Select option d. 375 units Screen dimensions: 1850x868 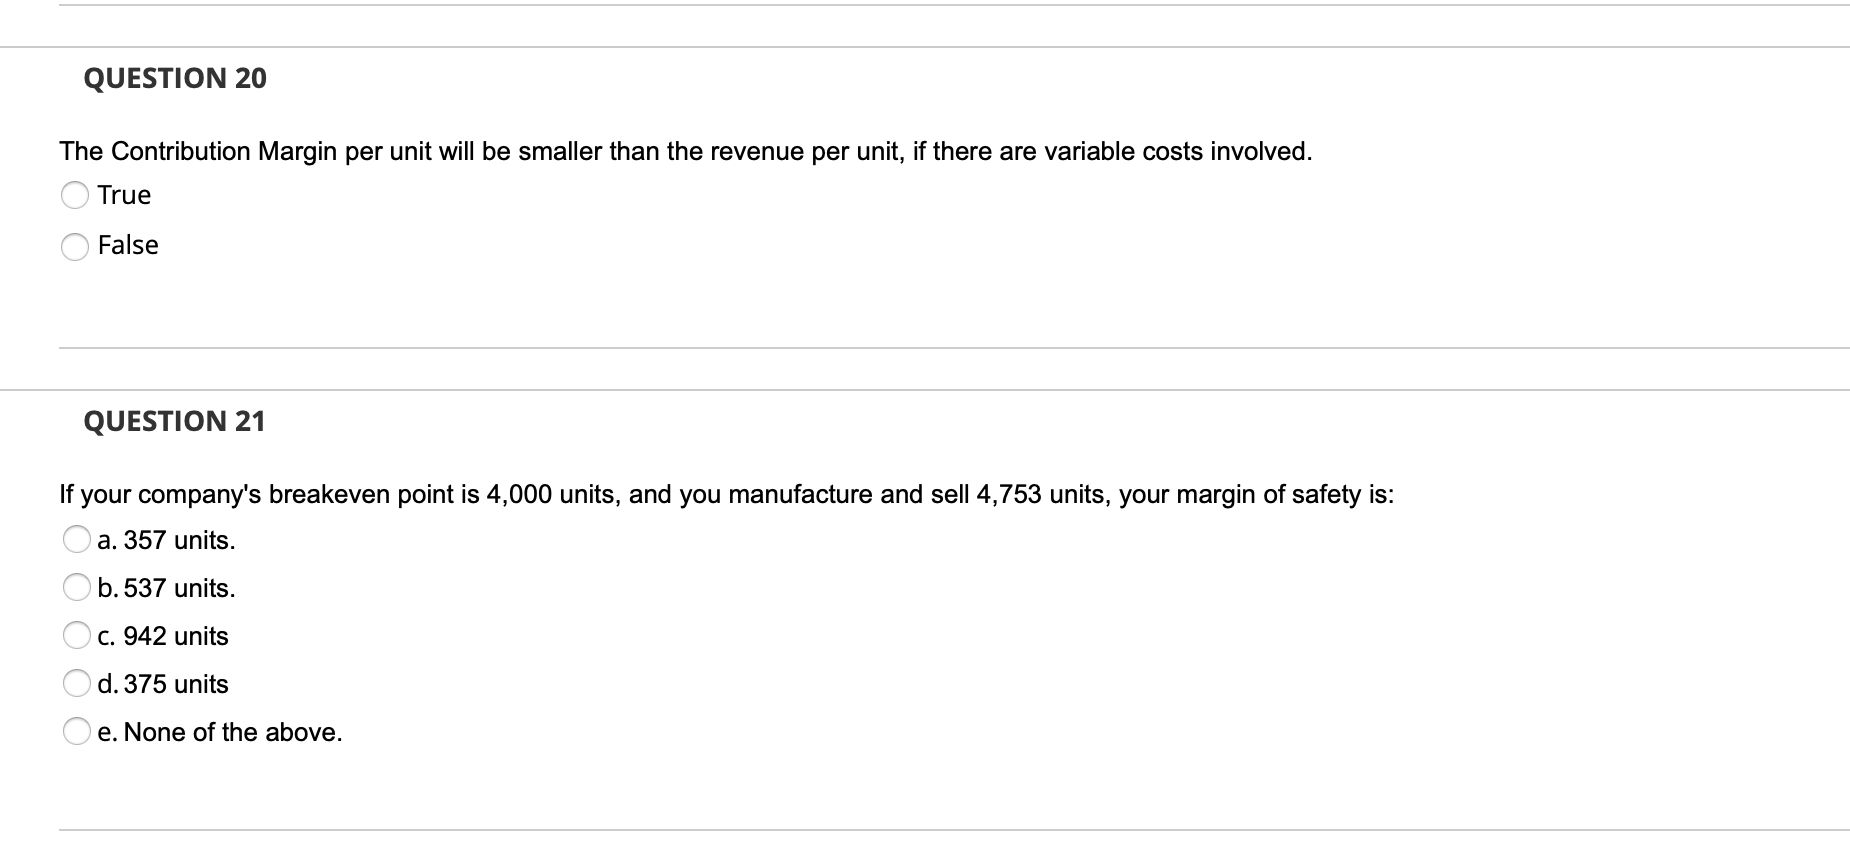(77, 684)
